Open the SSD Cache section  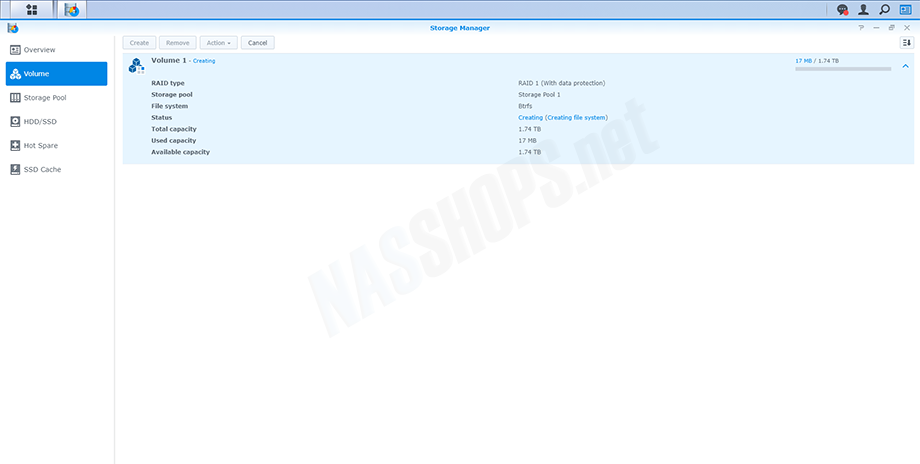coord(56,170)
